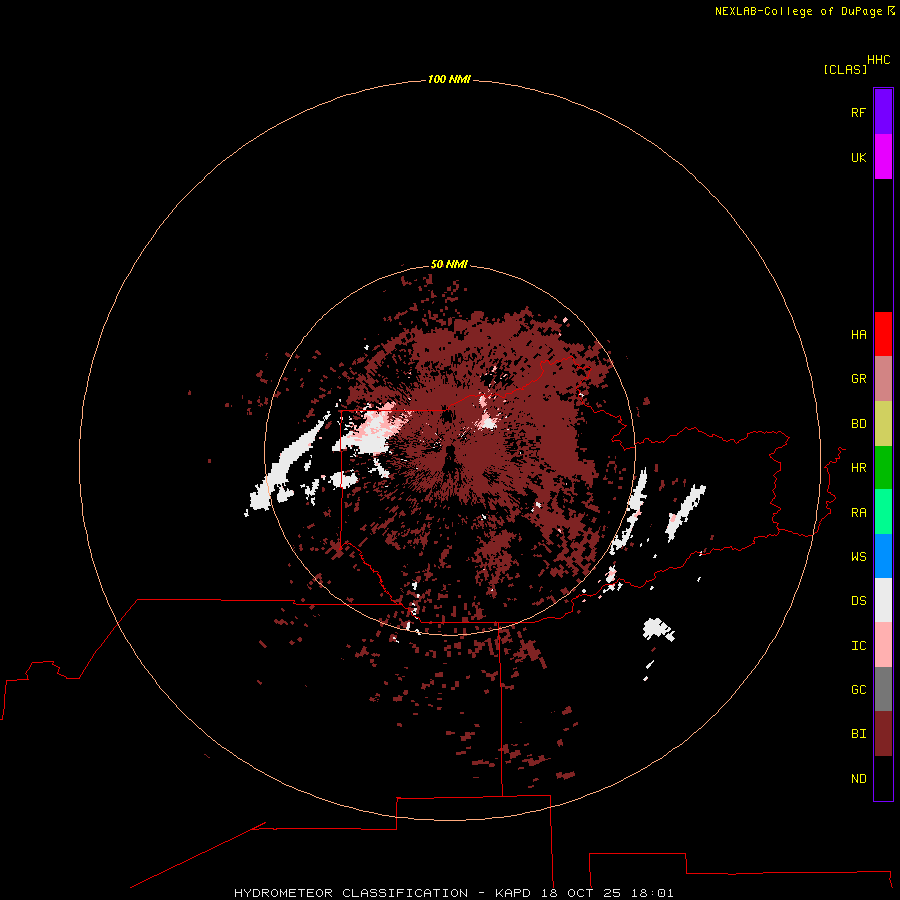Click the BI legend label
Screen dimensions: 900x900
coord(858,733)
